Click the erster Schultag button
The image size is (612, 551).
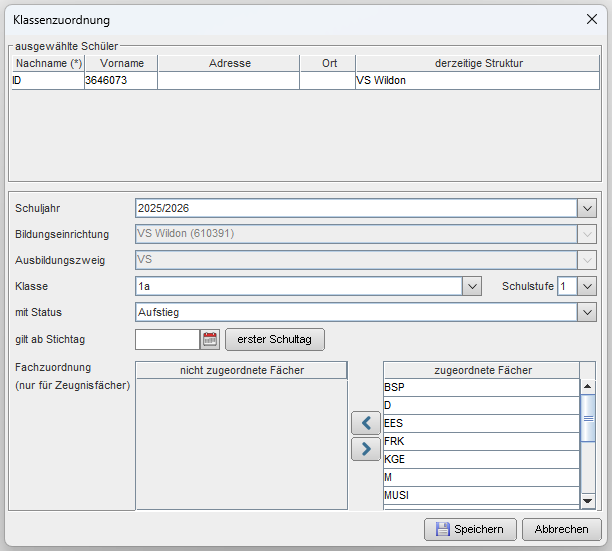pyautogui.click(x=275, y=339)
